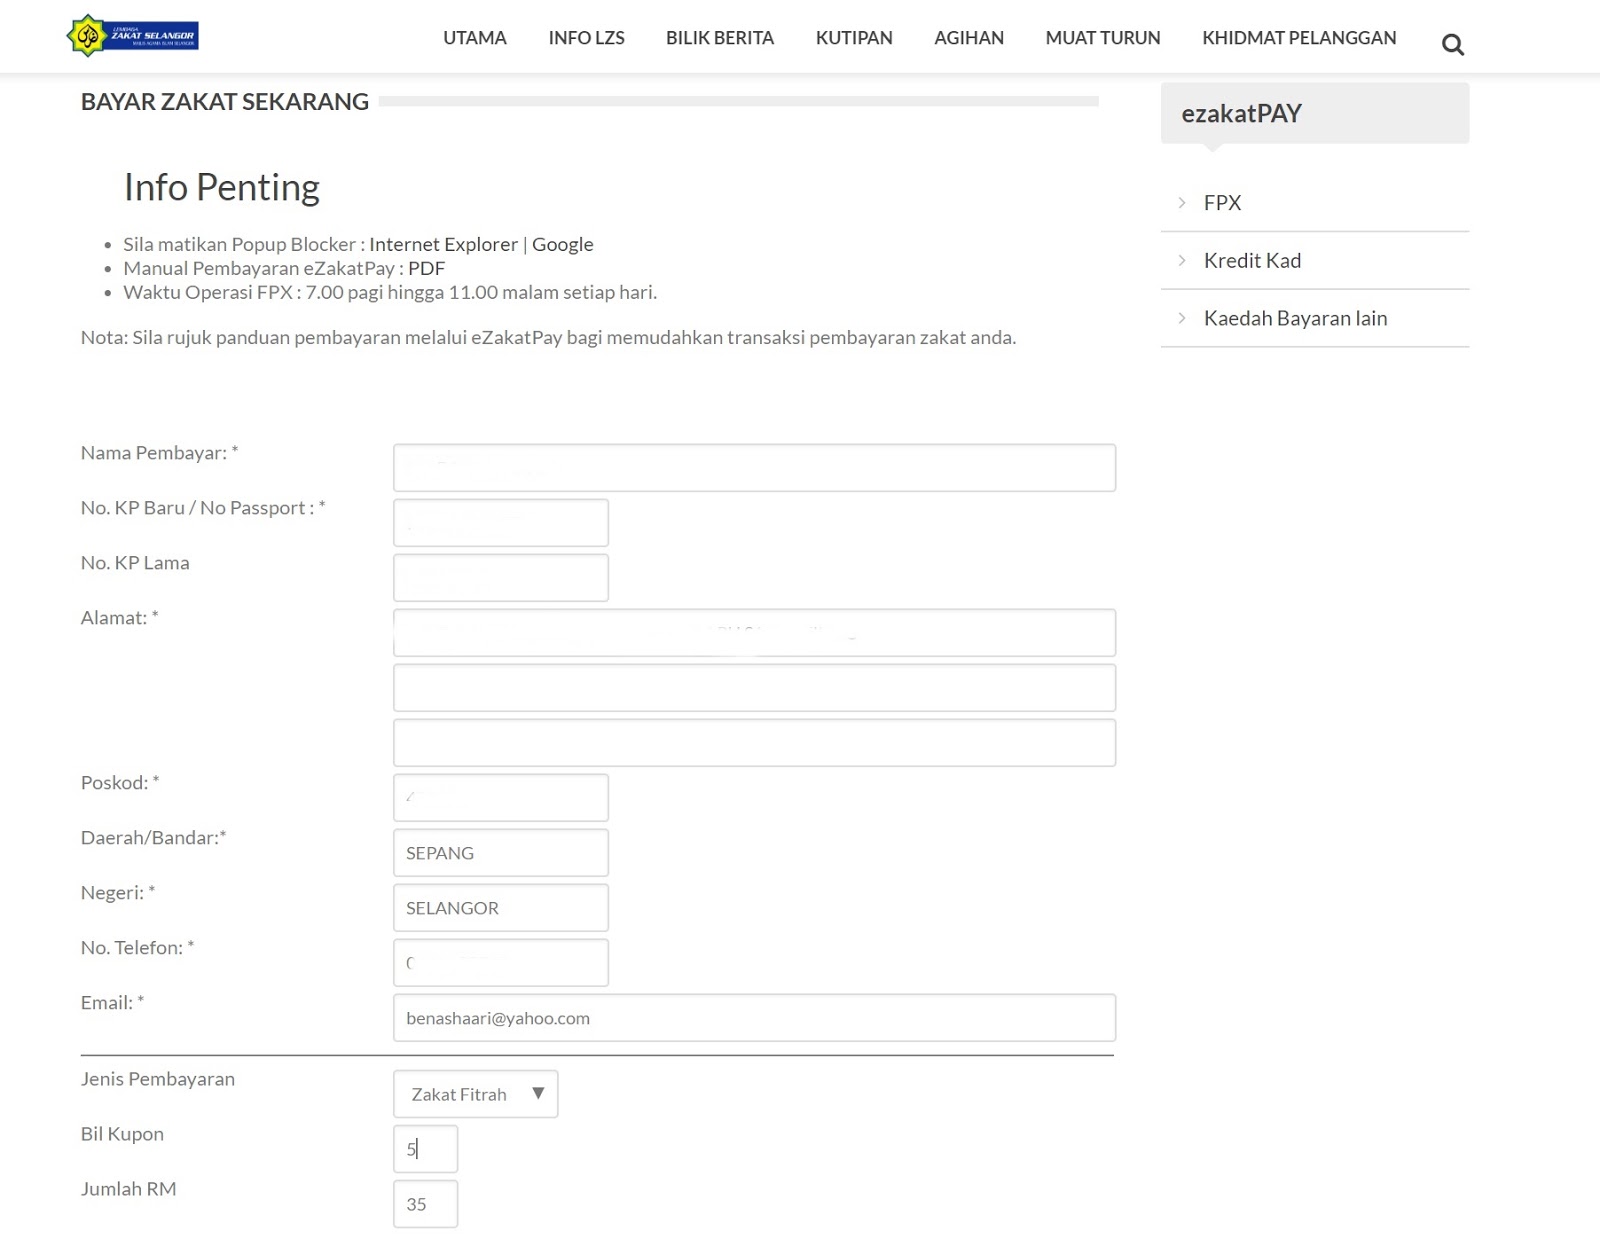This screenshot has height=1239, width=1600.
Task: Open the UTAMA menu
Action: [x=475, y=38]
